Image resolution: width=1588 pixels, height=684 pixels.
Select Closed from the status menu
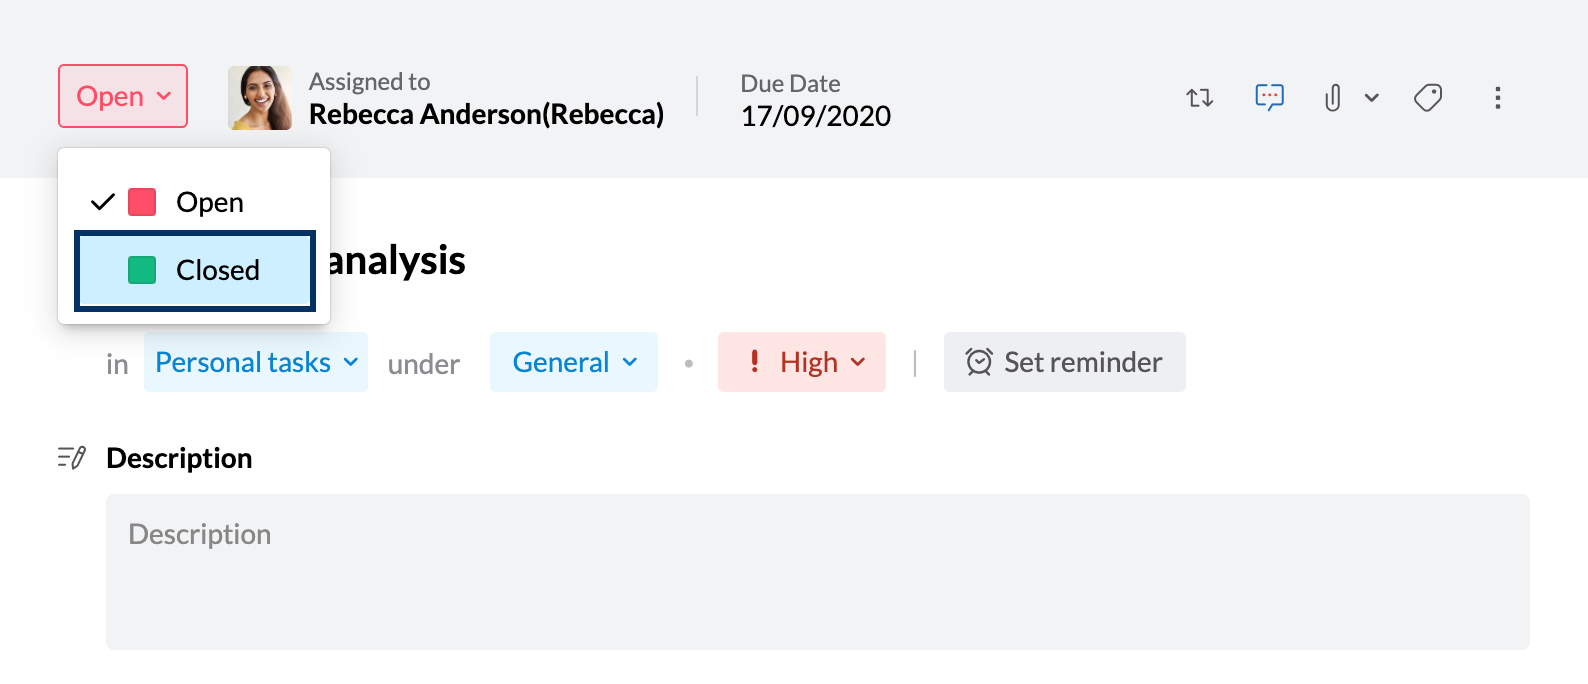pos(217,270)
